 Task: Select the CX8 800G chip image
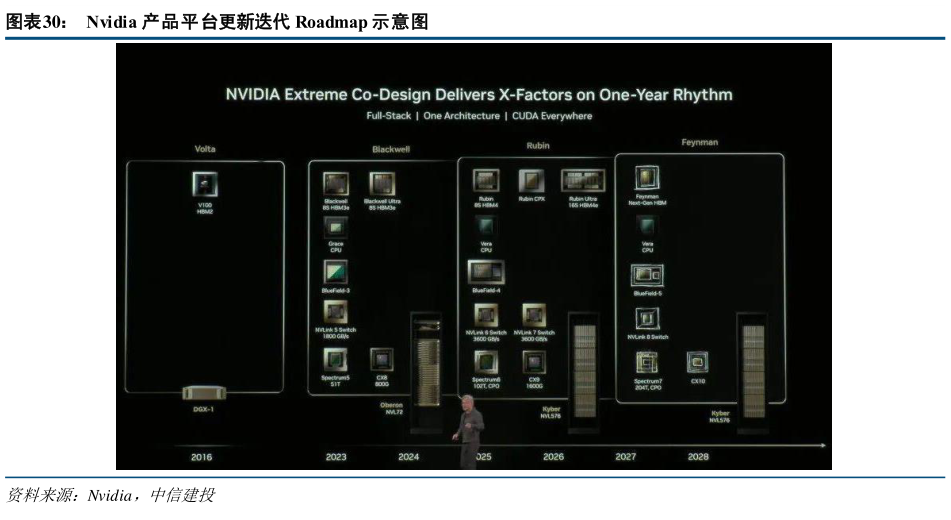coord(381,360)
